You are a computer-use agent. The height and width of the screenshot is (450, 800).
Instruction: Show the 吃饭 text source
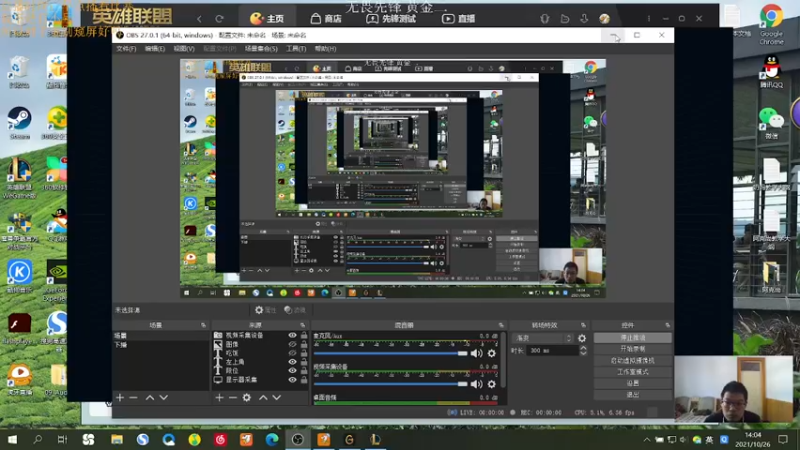pos(292,353)
